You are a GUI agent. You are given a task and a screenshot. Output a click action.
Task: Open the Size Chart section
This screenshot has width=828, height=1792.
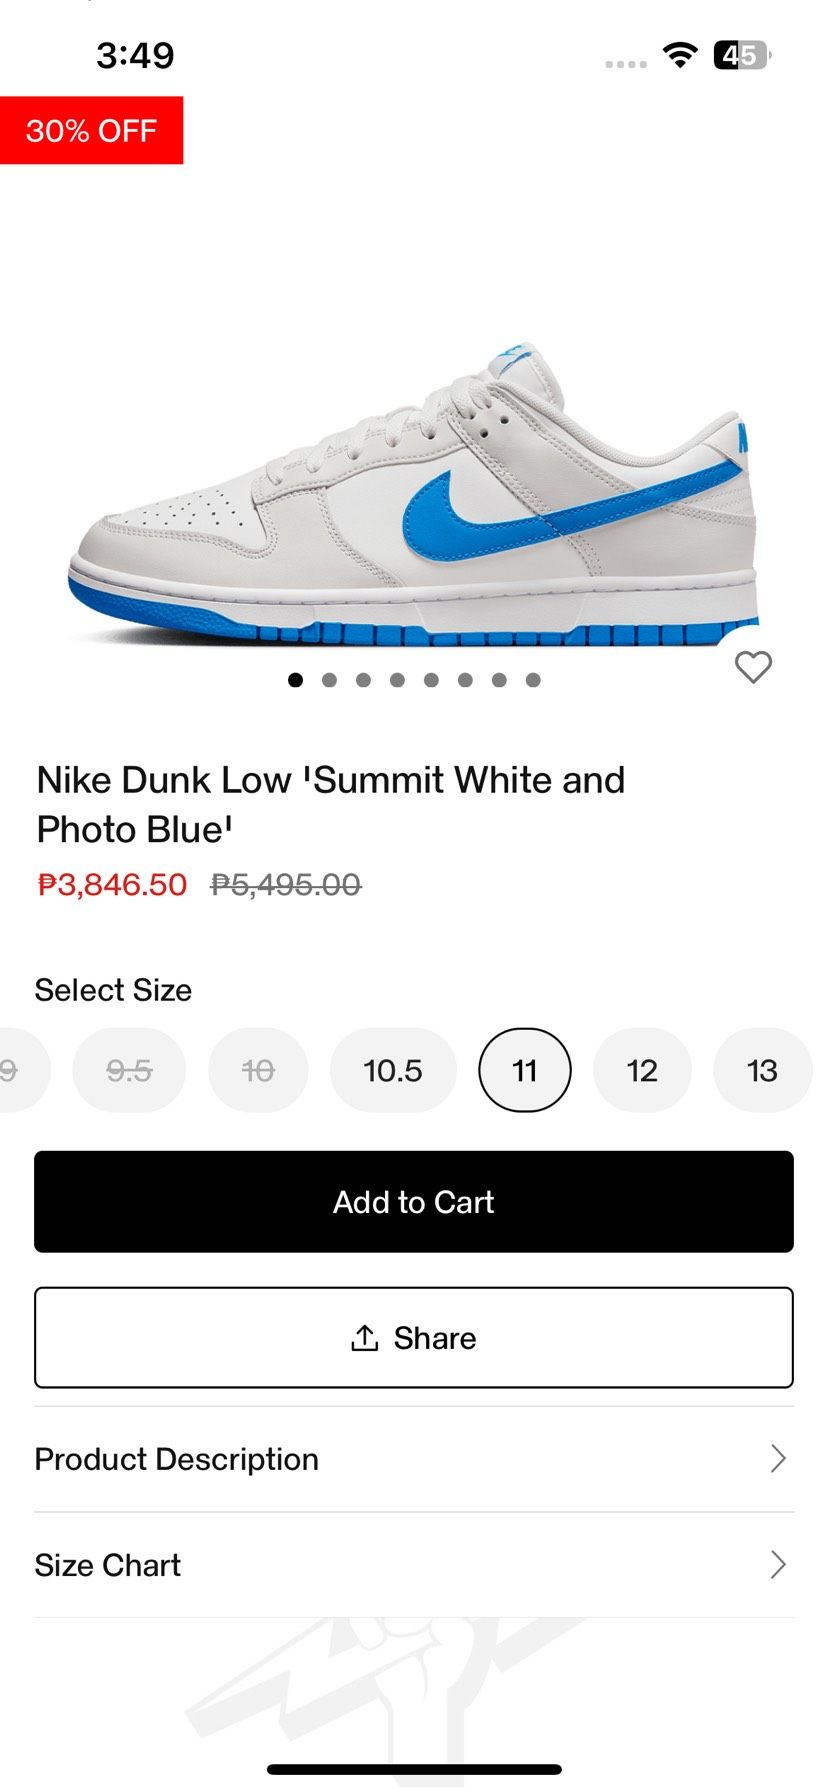[108, 1565]
